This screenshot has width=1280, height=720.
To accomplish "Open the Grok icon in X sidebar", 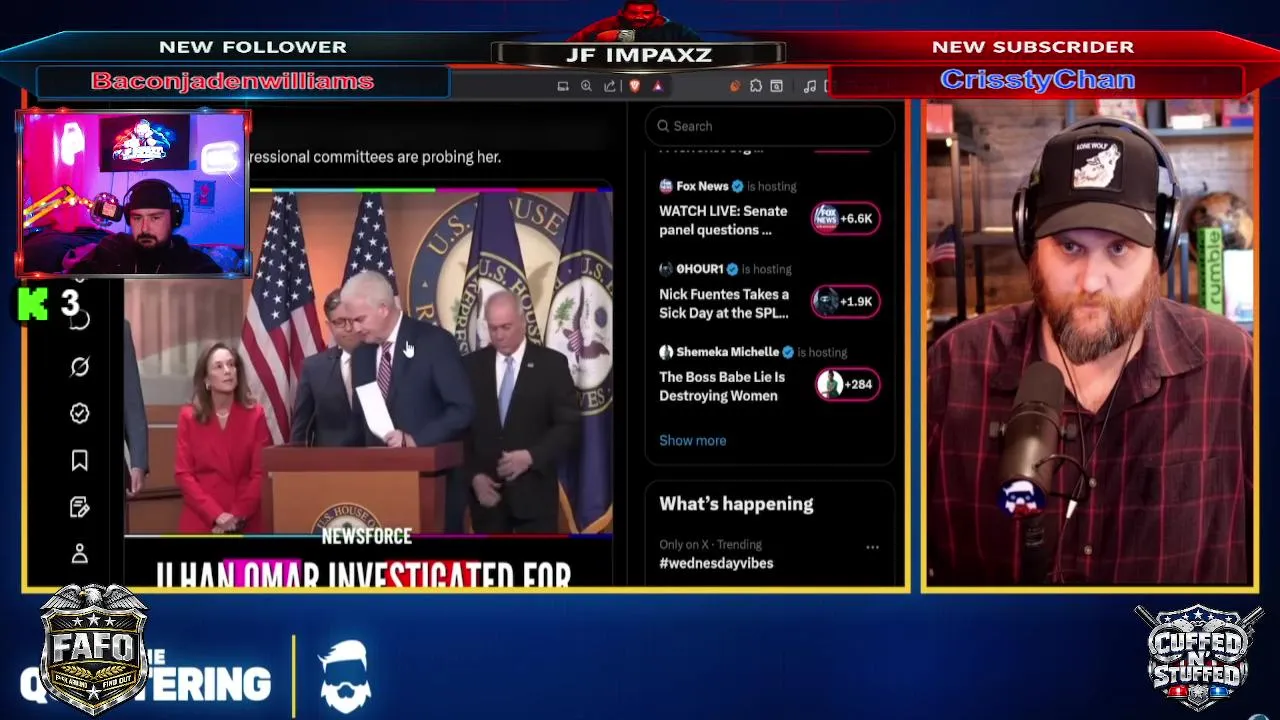I will coord(80,367).
